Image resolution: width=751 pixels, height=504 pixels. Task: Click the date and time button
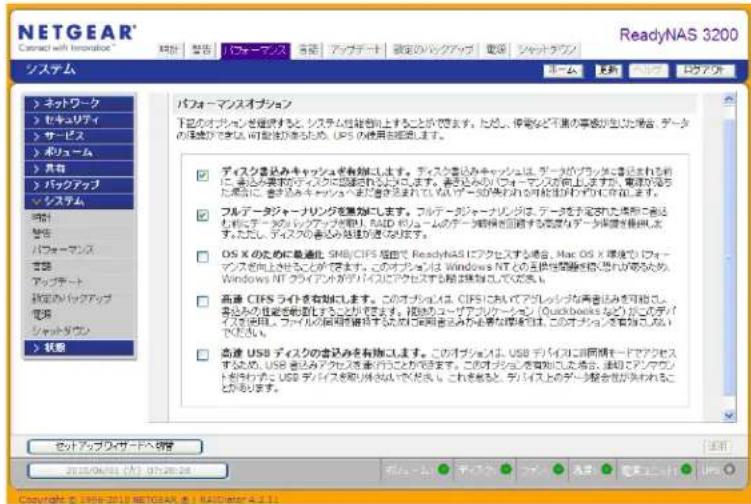(127, 470)
